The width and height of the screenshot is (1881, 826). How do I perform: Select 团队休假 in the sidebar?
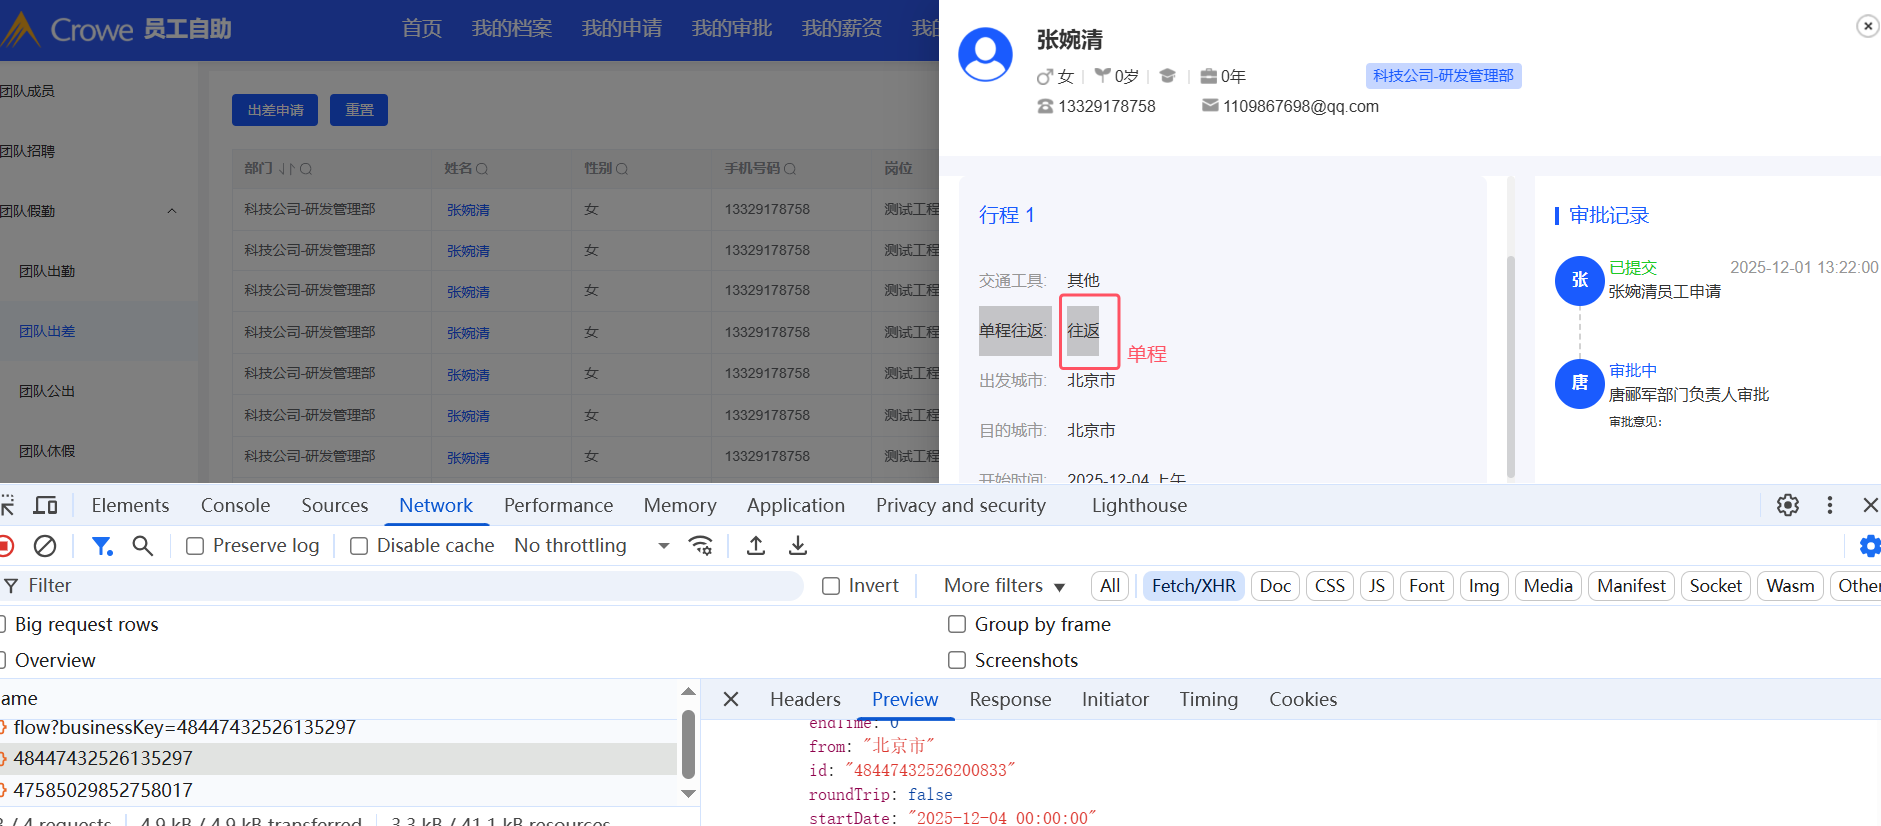pos(47,451)
